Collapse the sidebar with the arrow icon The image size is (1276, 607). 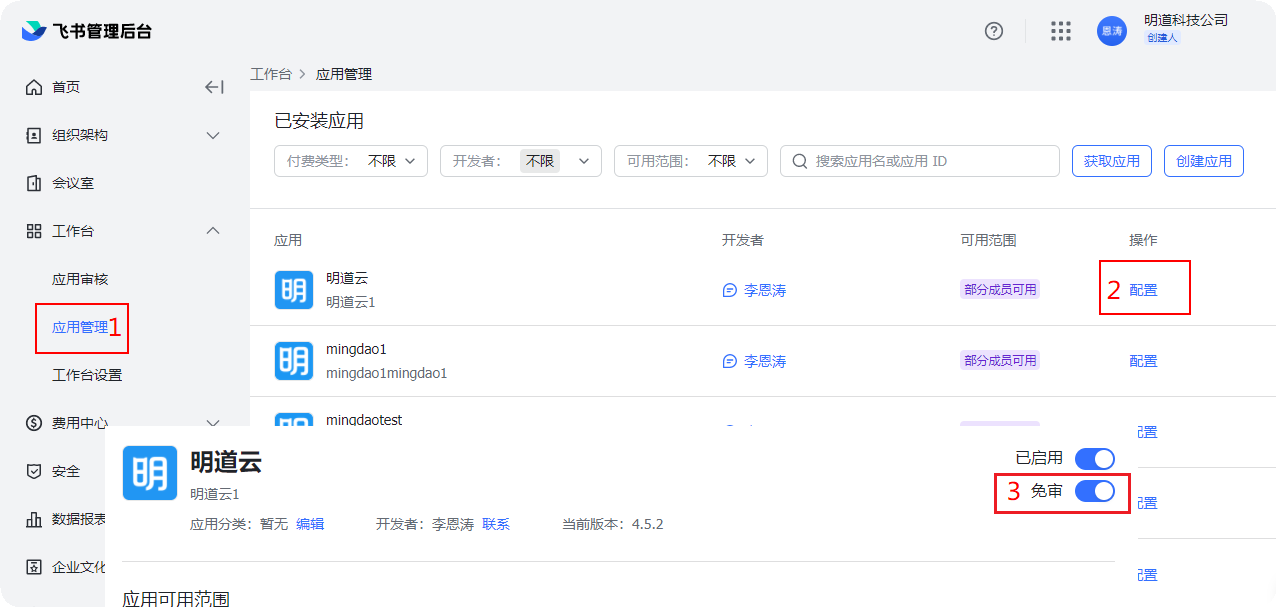tap(214, 87)
